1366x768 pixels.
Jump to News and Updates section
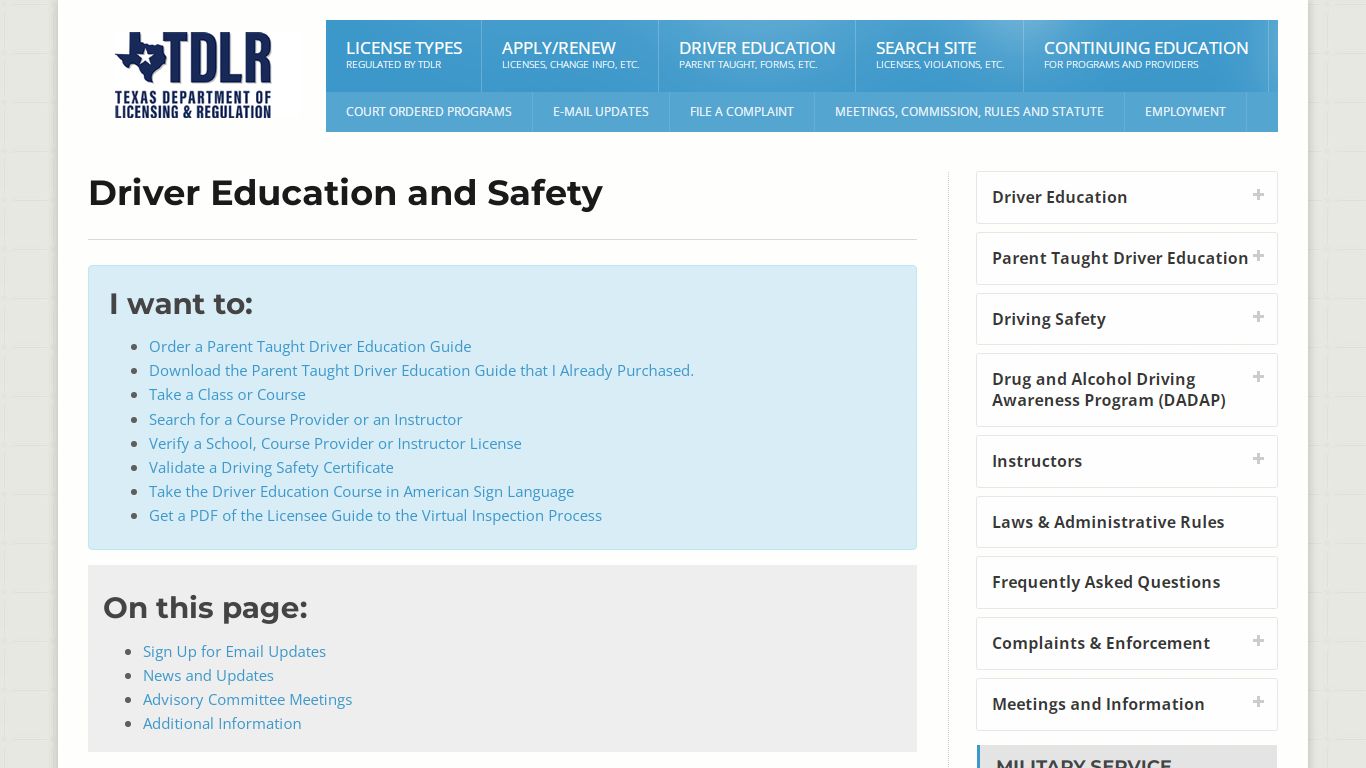pyautogui.click(x=208, y=675)
